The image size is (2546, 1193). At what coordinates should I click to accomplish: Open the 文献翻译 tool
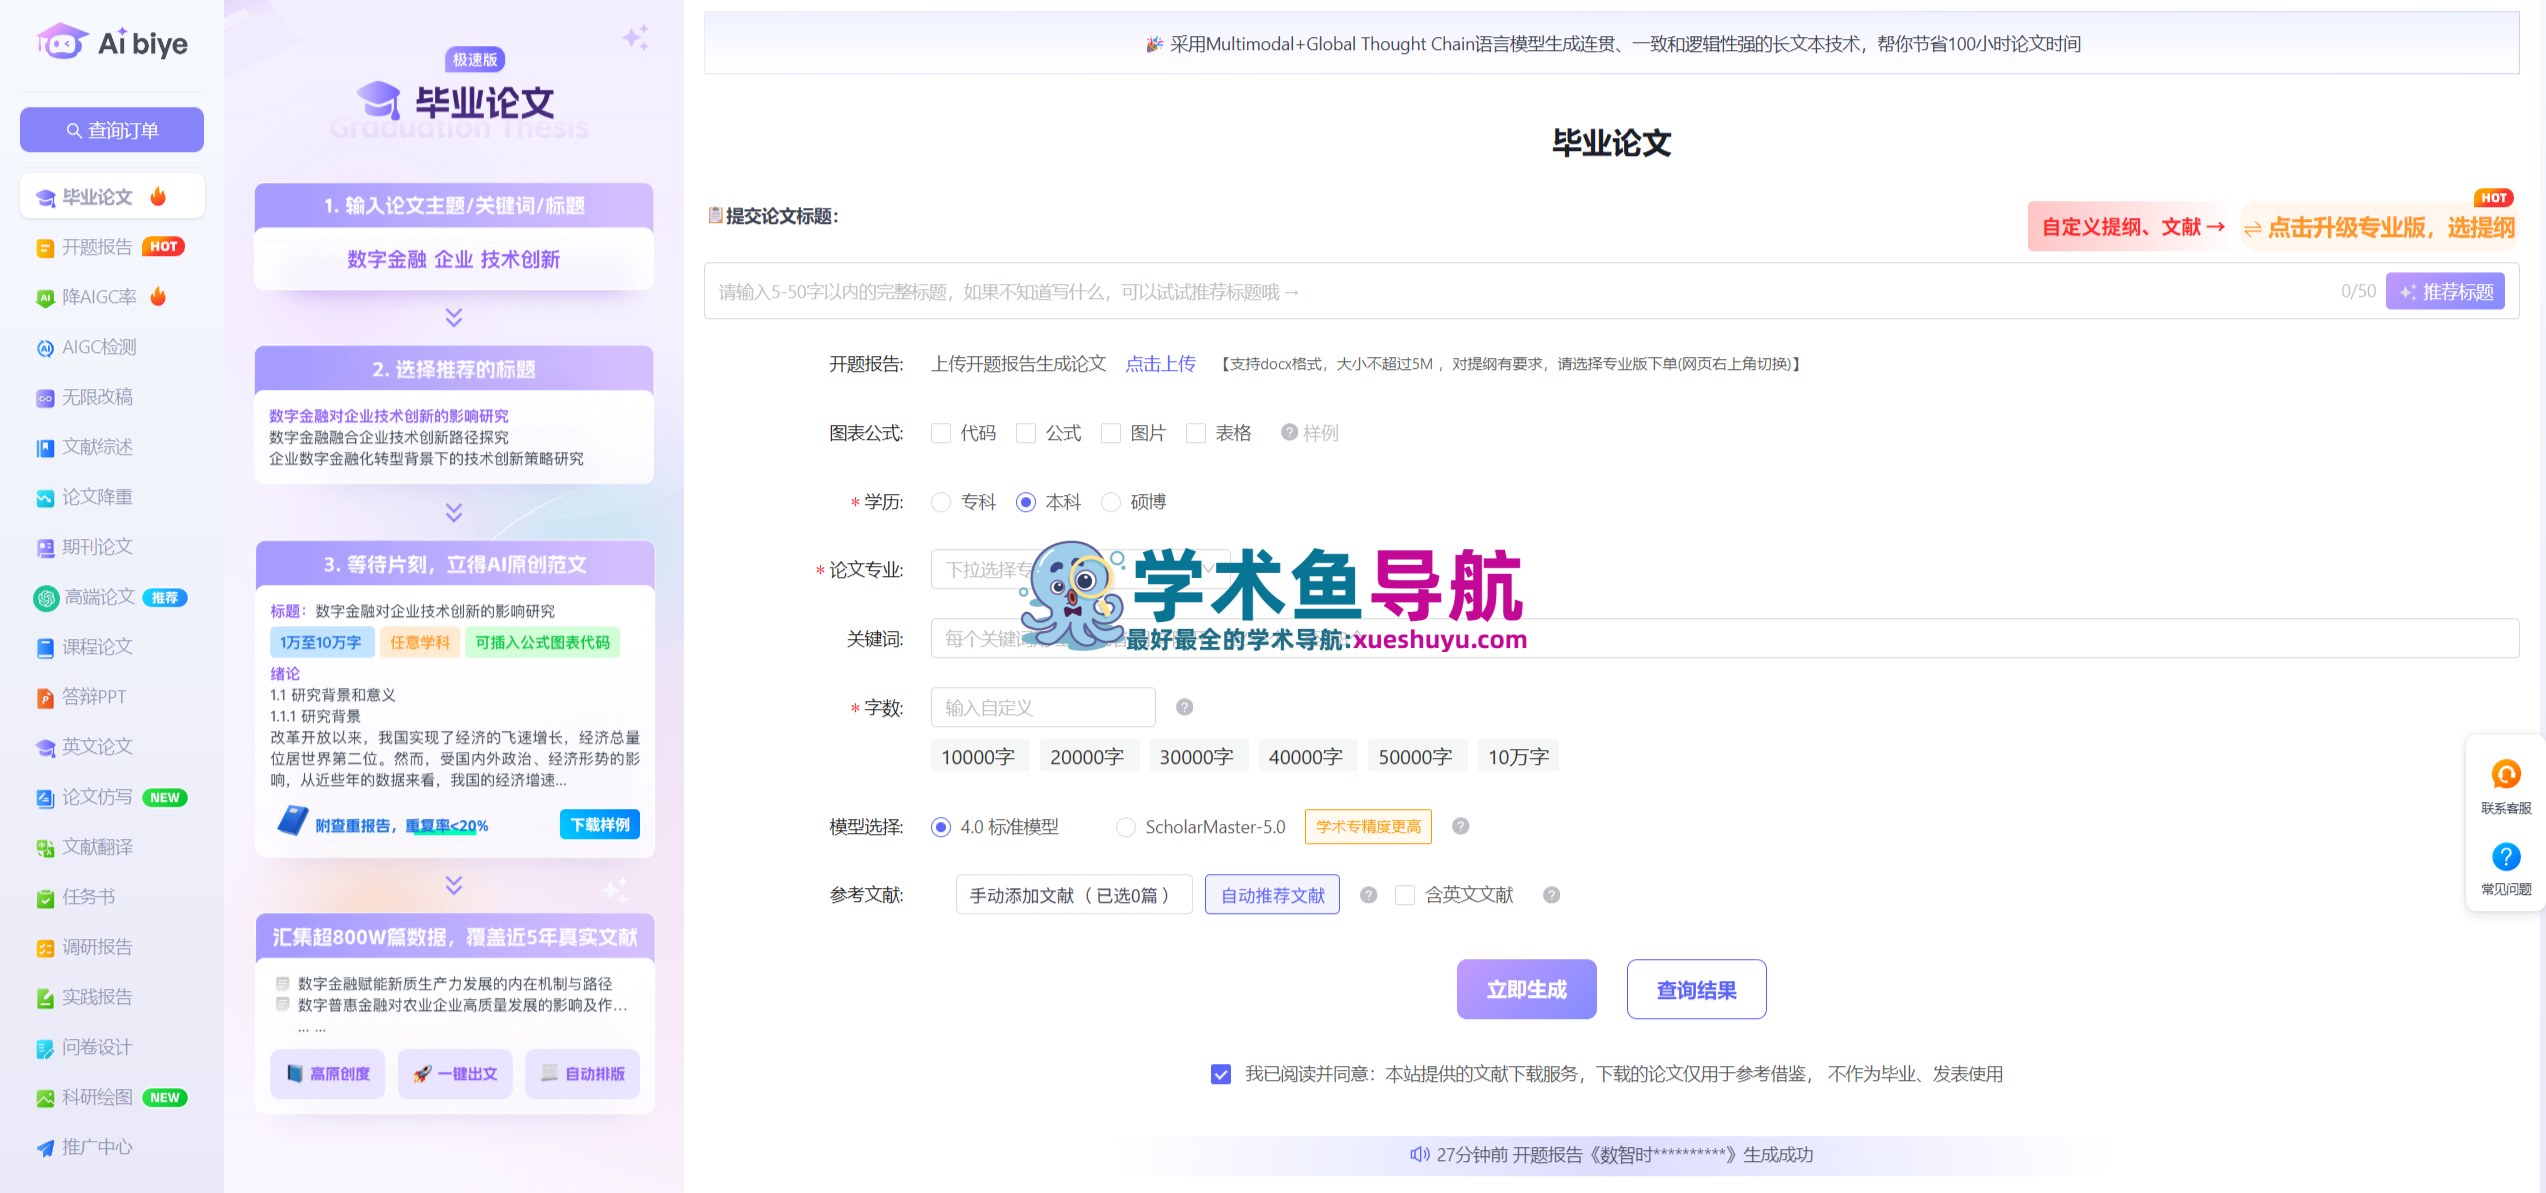click(97, 847)
